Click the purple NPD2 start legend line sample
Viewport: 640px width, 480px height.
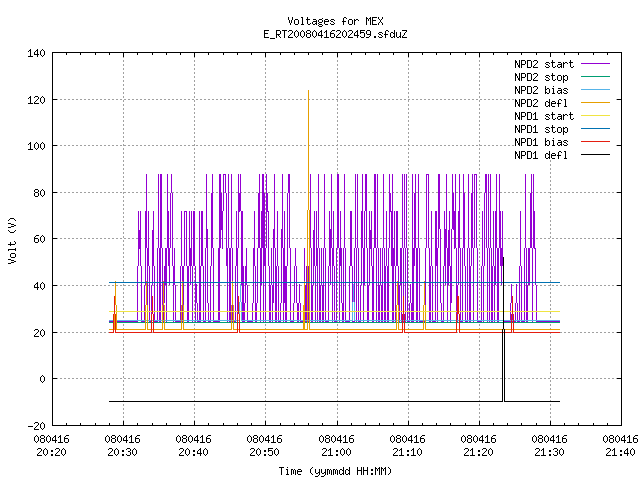tap(595, 64)
